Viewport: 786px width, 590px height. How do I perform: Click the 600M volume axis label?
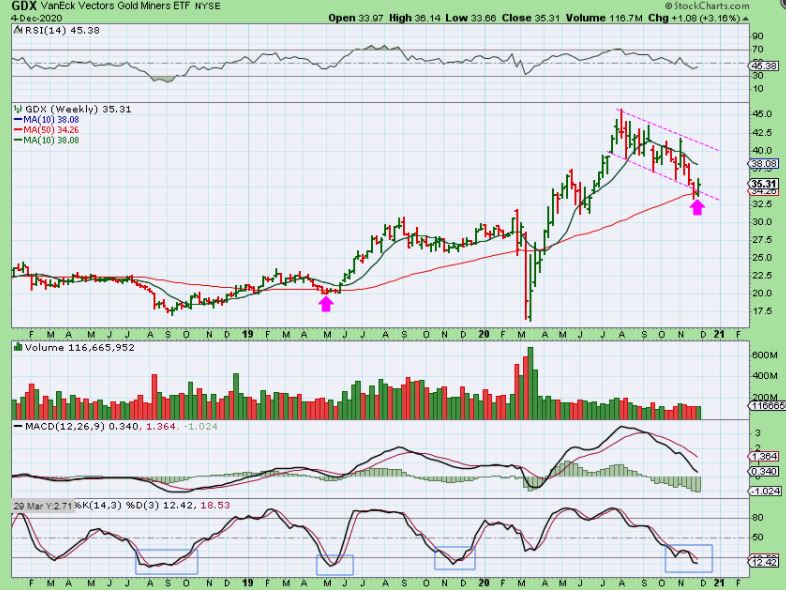pos(764,355)
